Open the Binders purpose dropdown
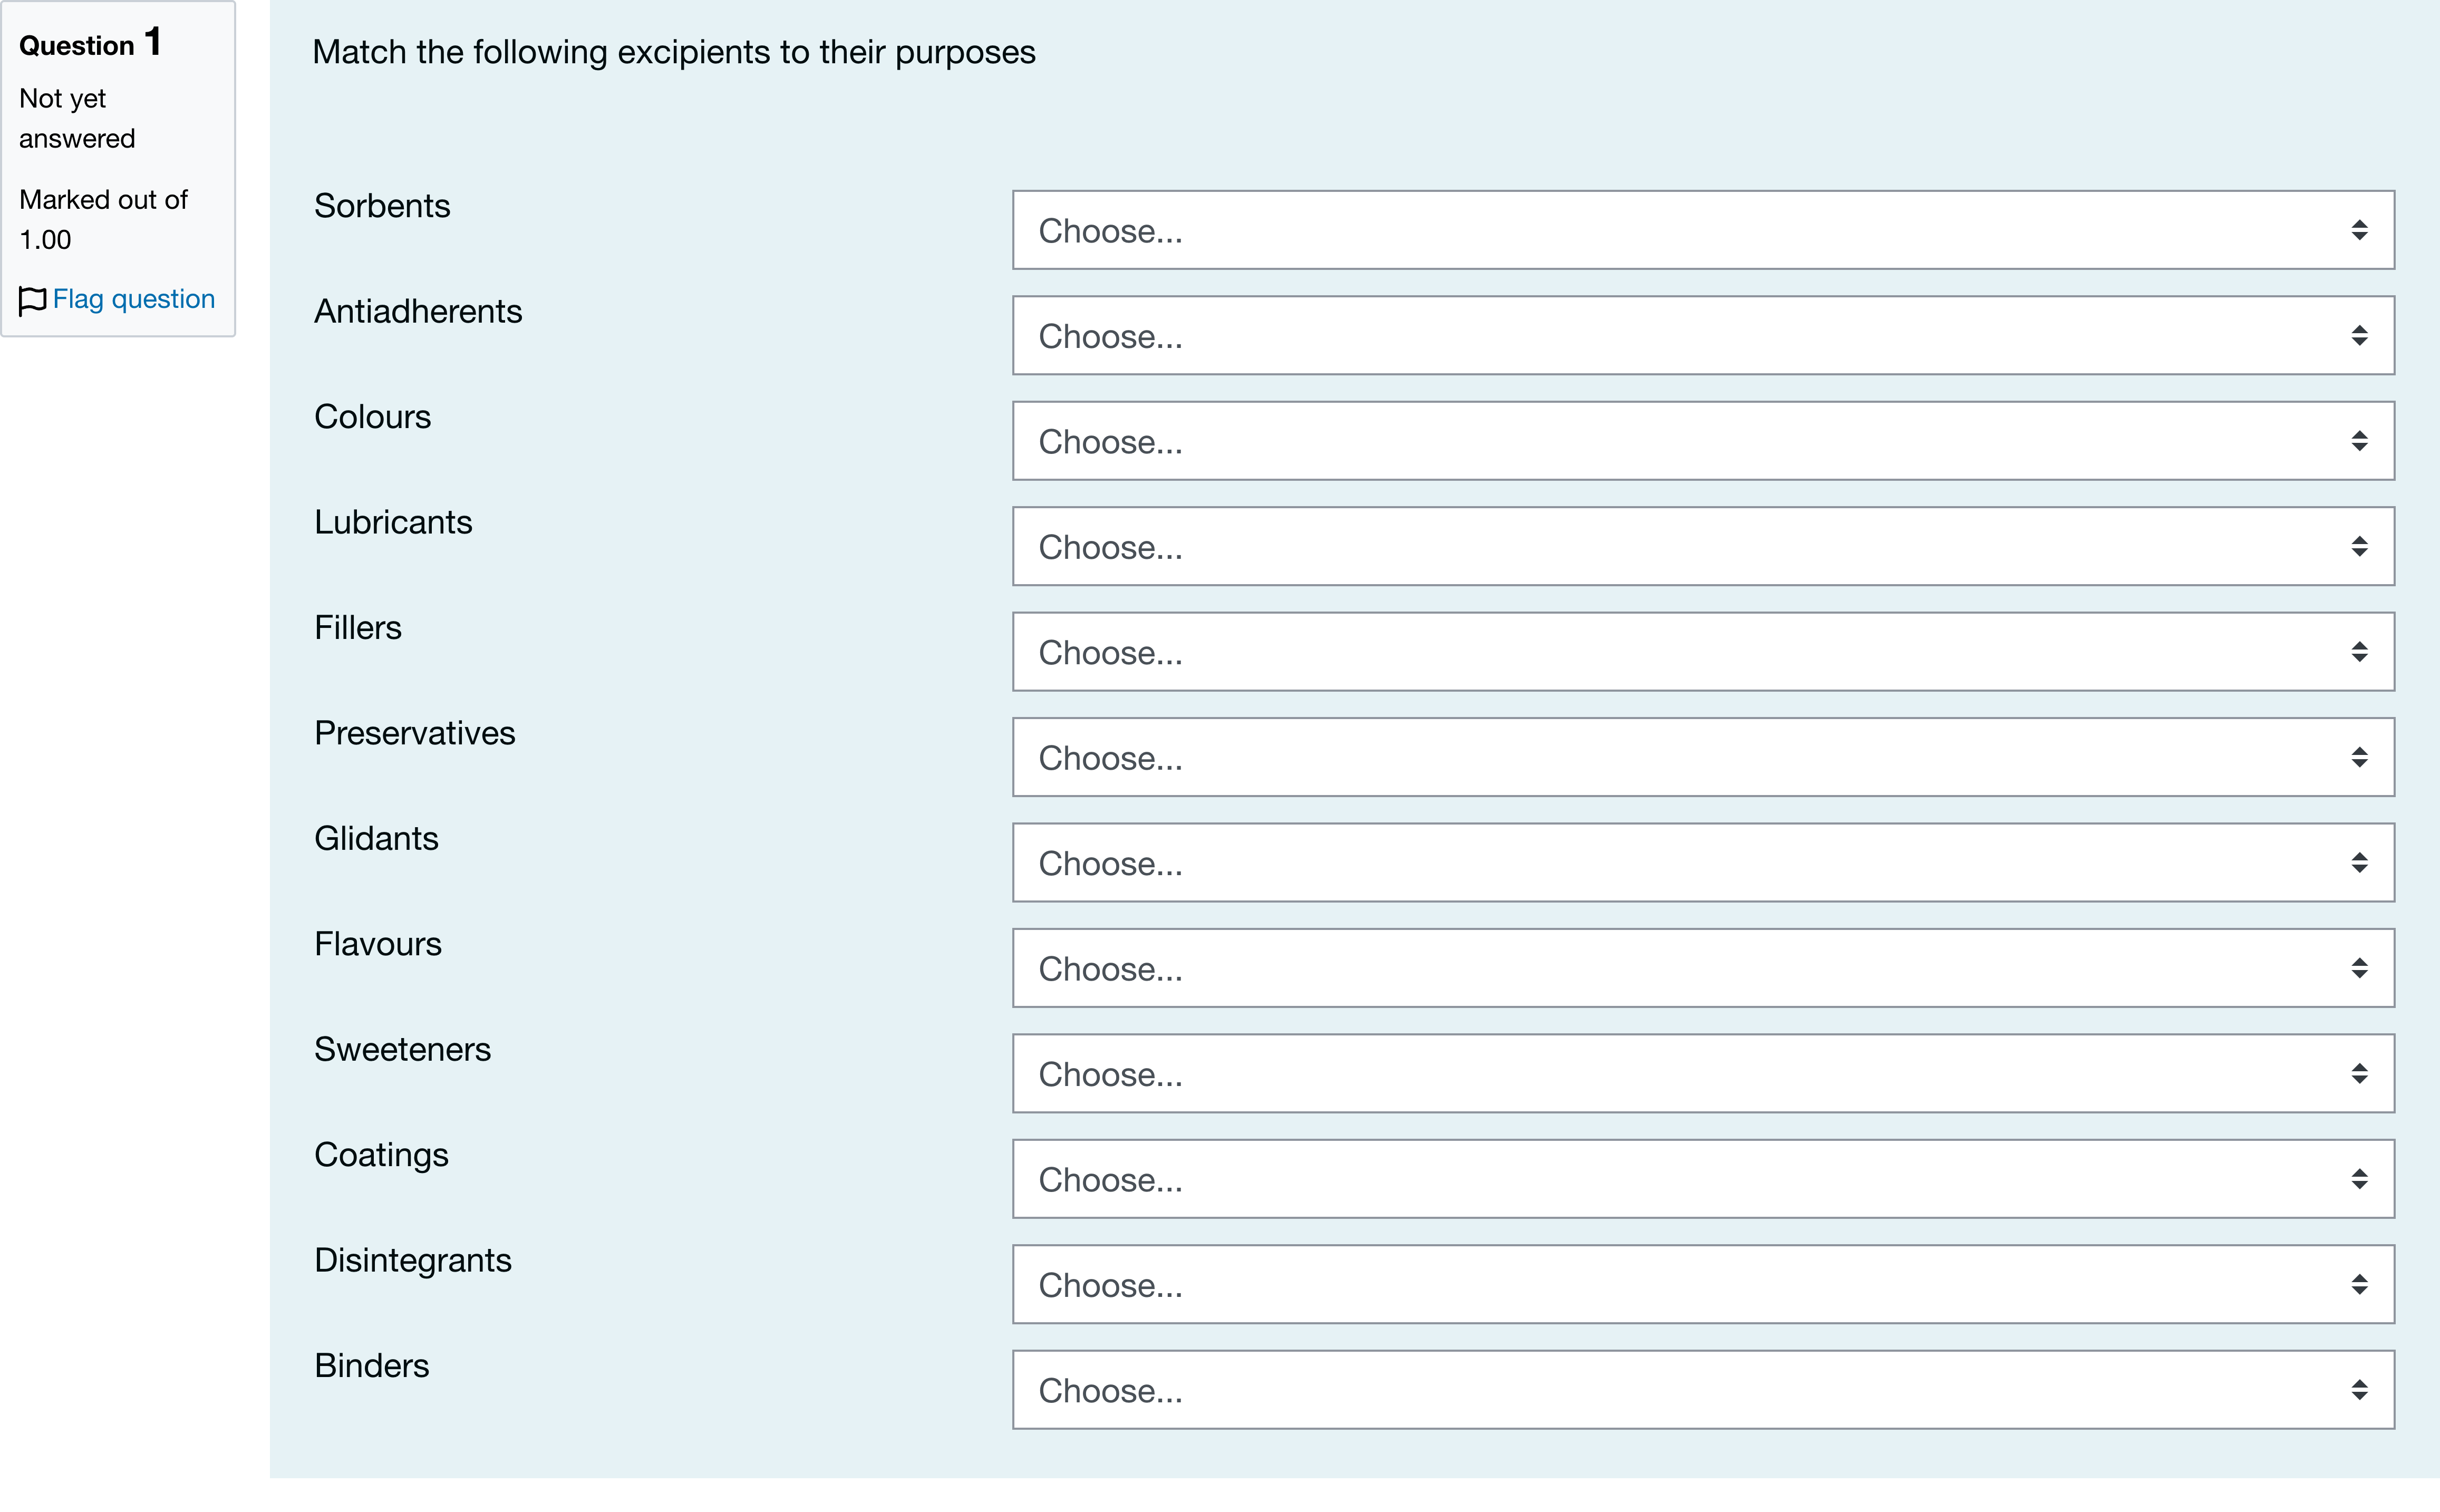2440x1512 pixels. [1703, 1390]
